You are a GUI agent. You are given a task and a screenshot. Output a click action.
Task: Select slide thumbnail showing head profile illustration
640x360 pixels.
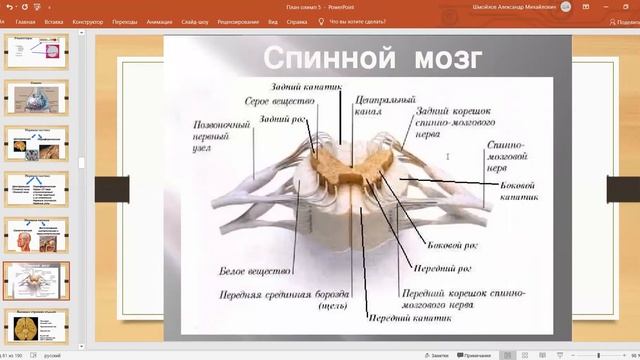(x=36, y=235)
